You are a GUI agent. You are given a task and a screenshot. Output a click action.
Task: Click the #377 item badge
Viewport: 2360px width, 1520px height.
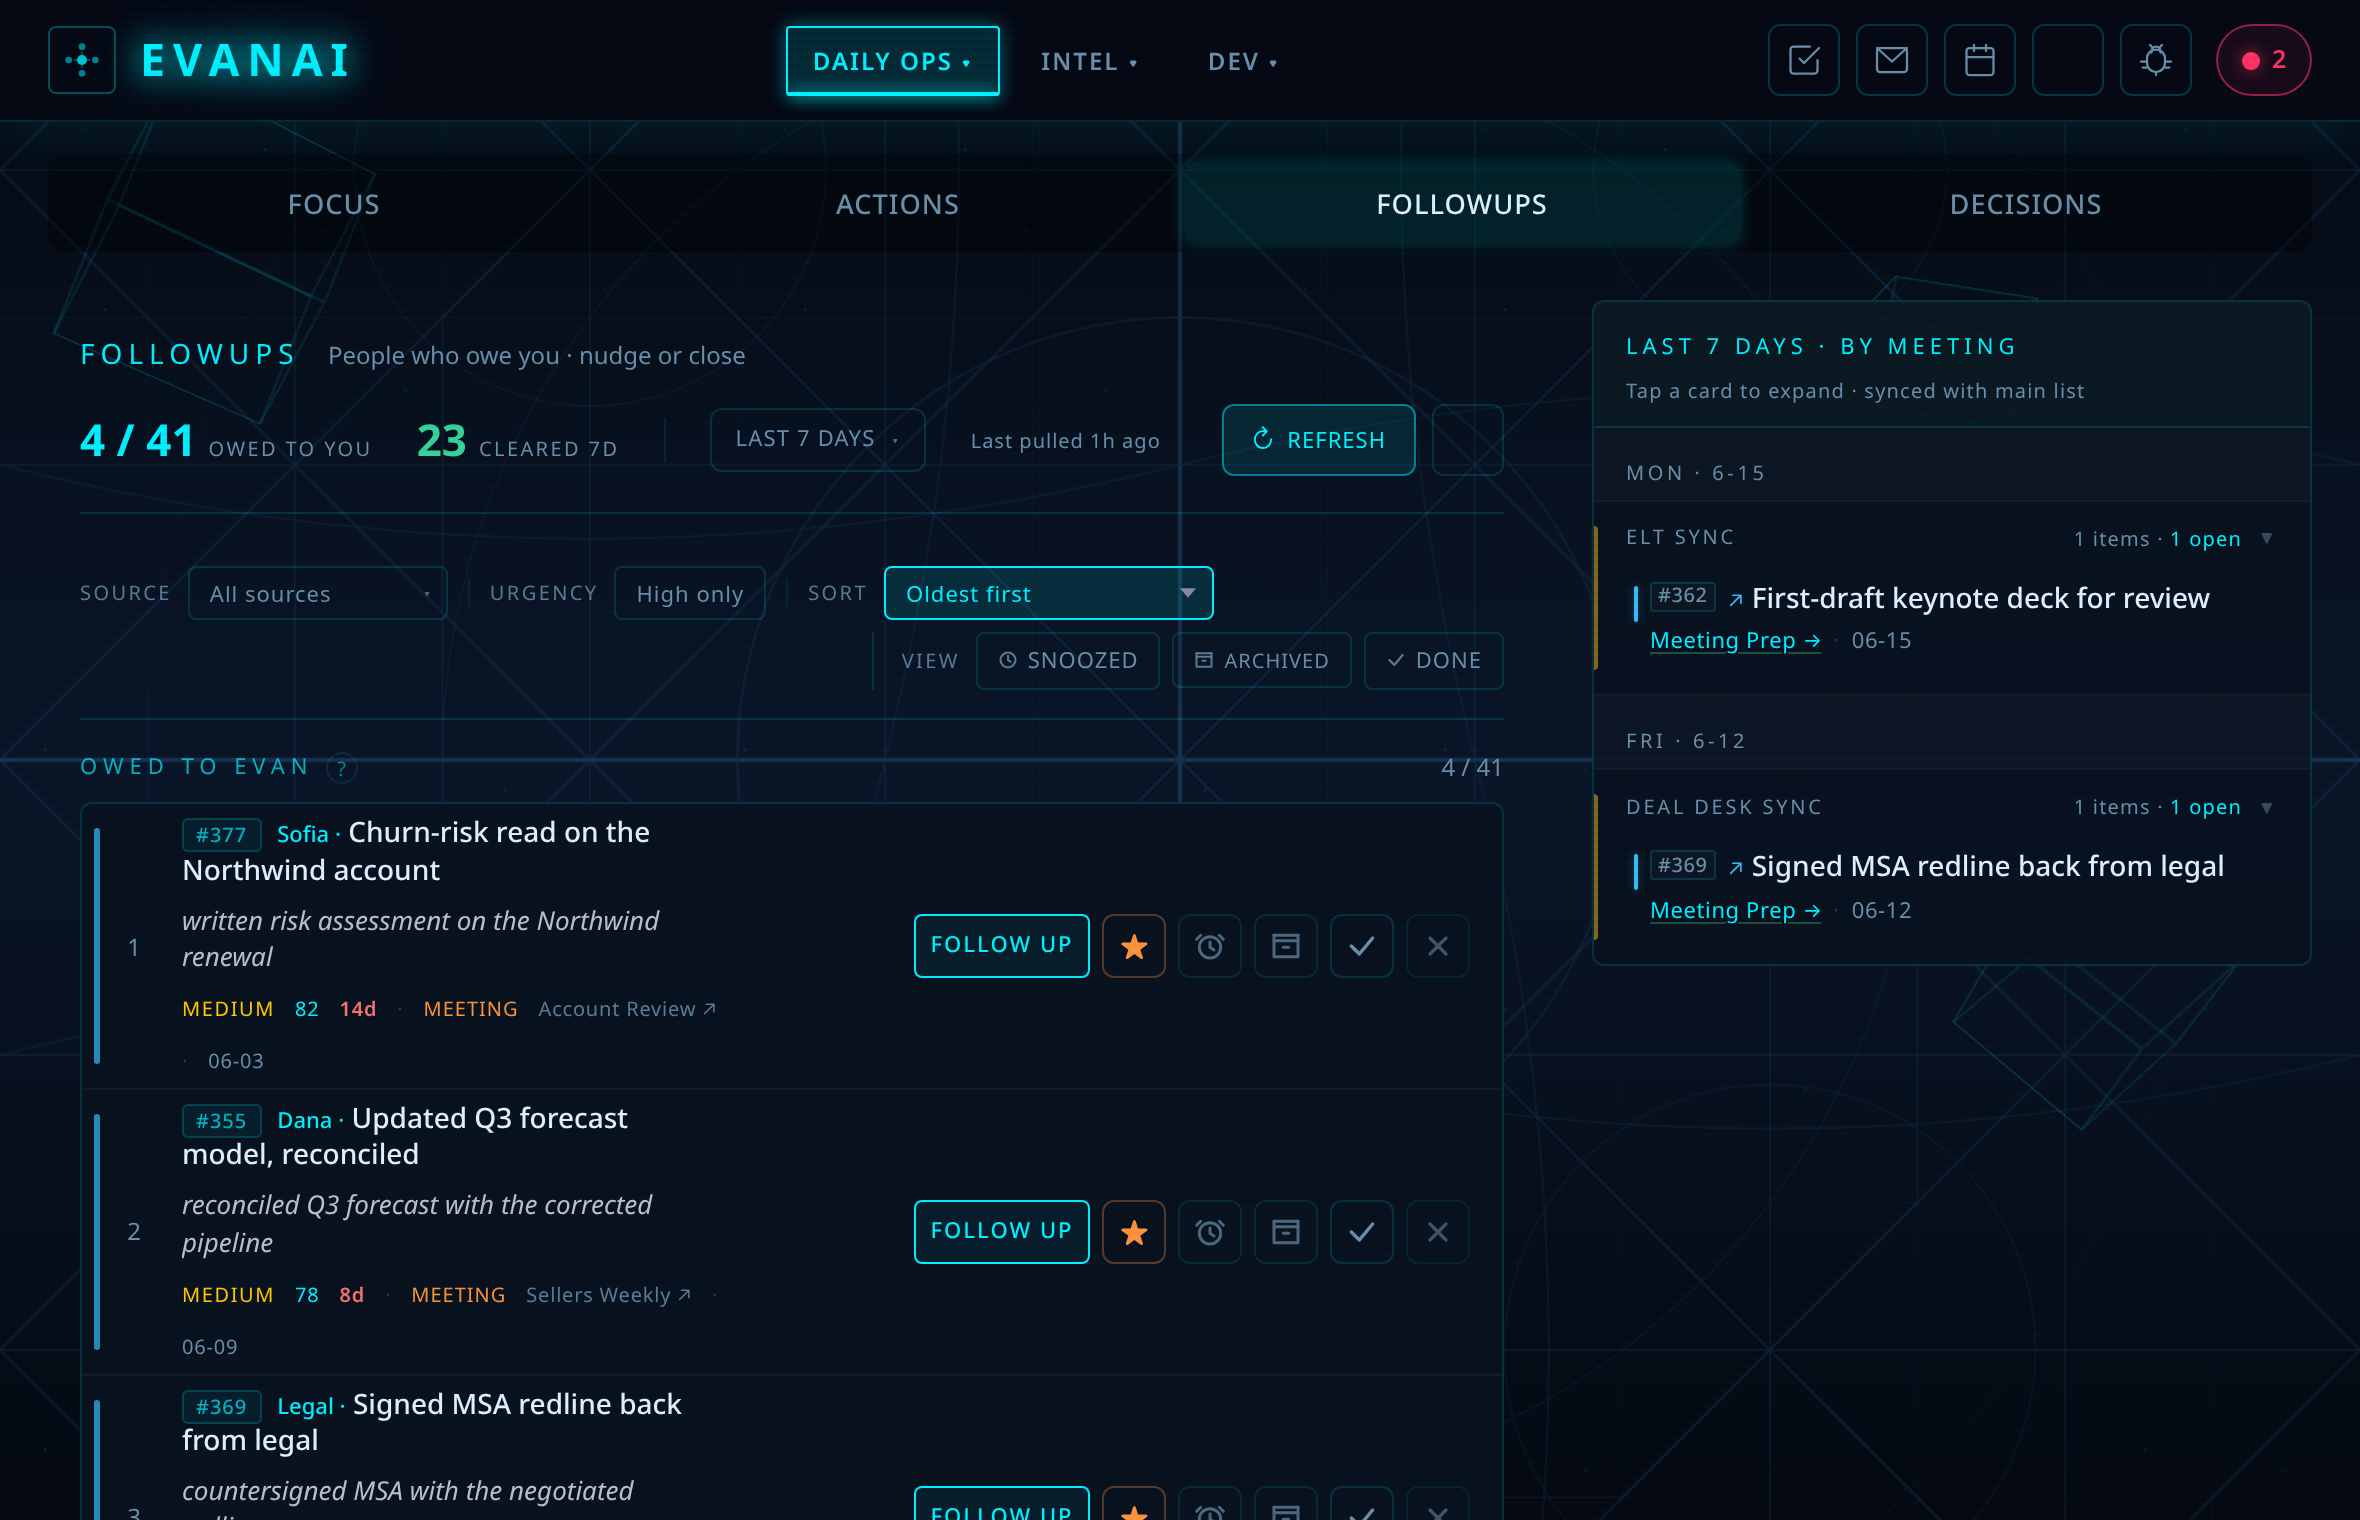pyautogui.click(x=221, y=835)
